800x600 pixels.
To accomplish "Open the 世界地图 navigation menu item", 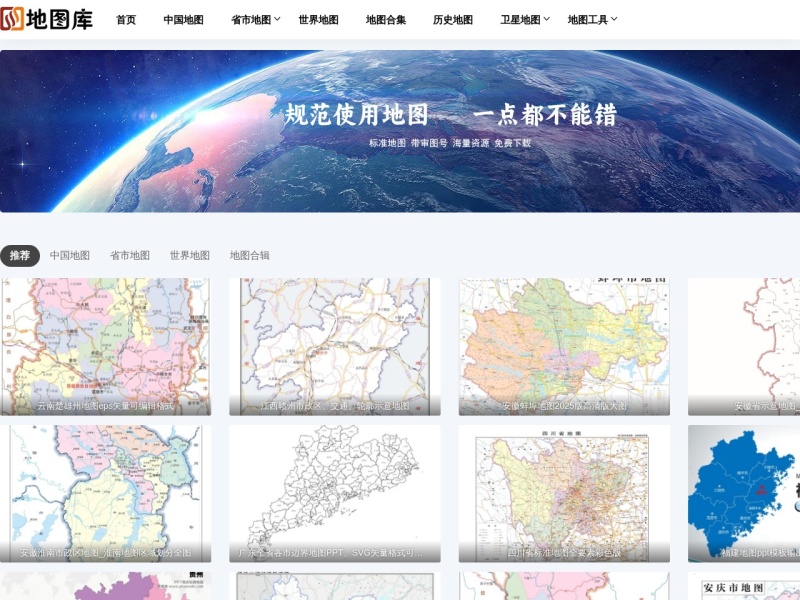I will pos(318,19).
